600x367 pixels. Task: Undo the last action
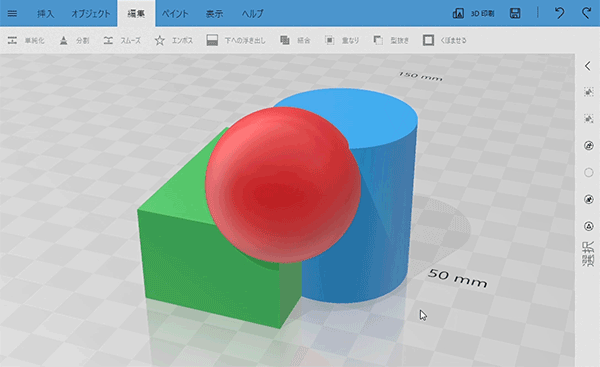point(559,13)
